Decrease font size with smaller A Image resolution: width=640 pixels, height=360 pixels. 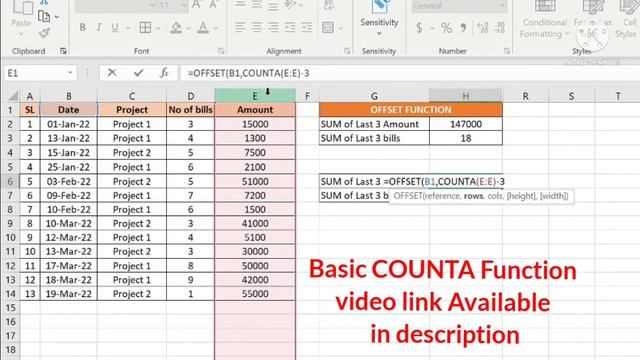213,5
